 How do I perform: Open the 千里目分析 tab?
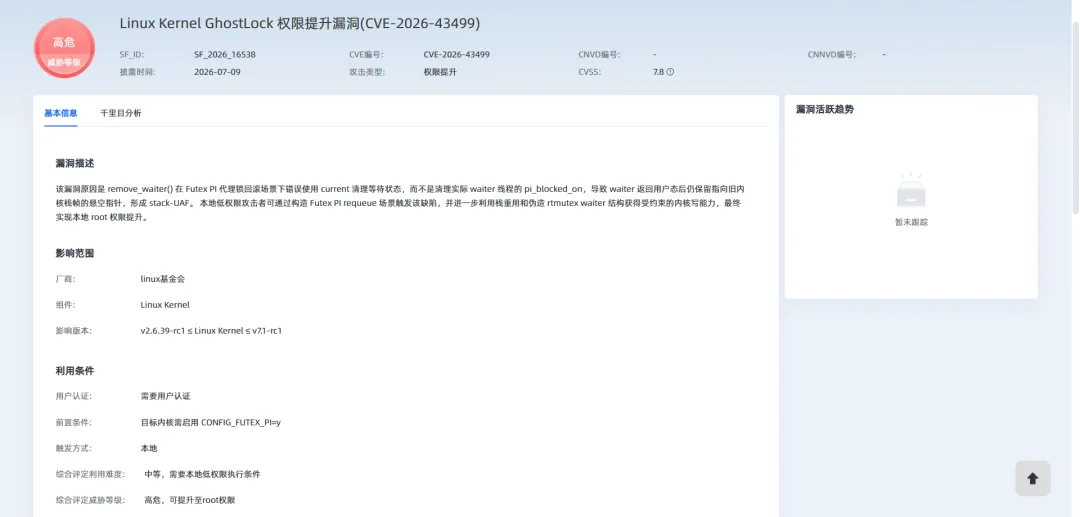pyautogui.click(x=121, y=113)
